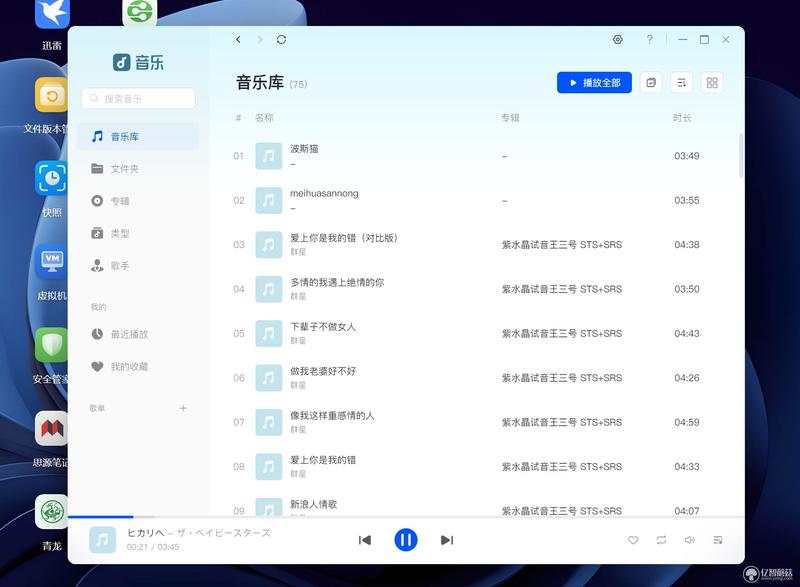
Task: Skip to previous track
Action: pos(364,540)
